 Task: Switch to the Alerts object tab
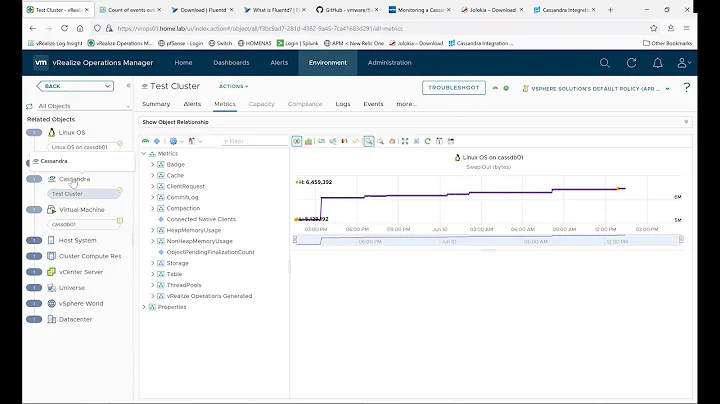[192, 104]
